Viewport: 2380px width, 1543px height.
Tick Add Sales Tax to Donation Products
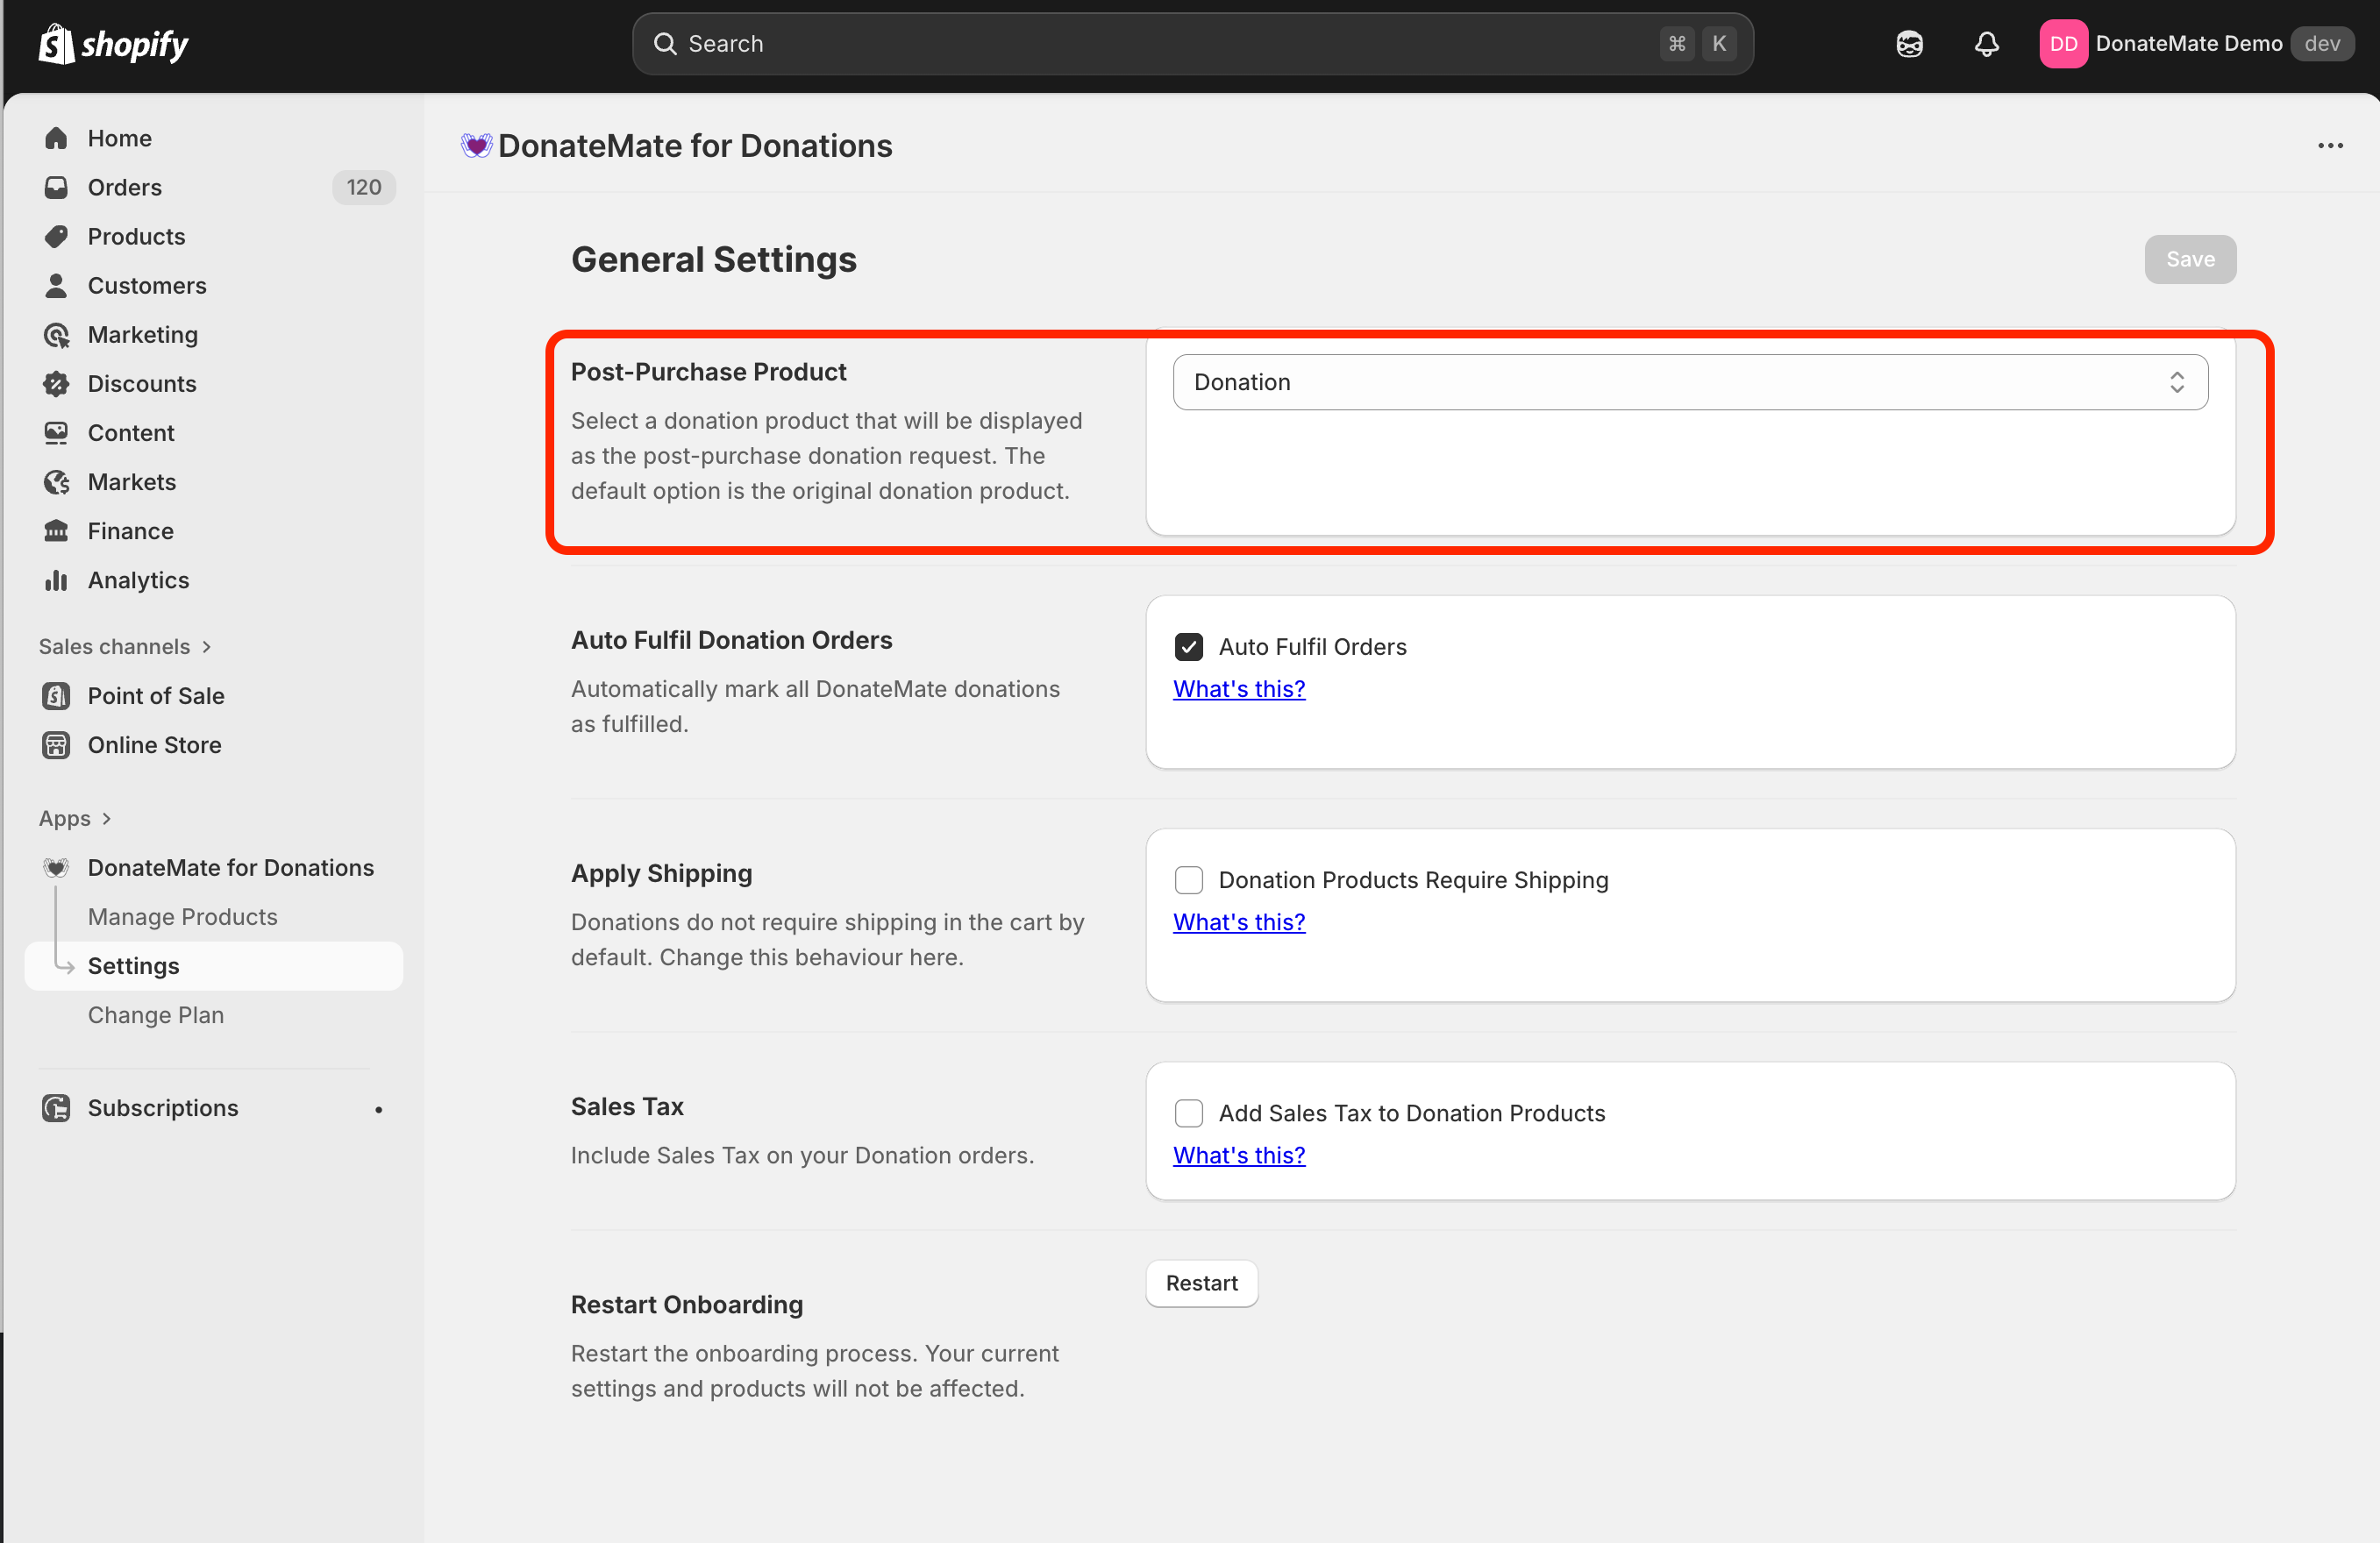pyautogui.click(x=1188, y=1113)
